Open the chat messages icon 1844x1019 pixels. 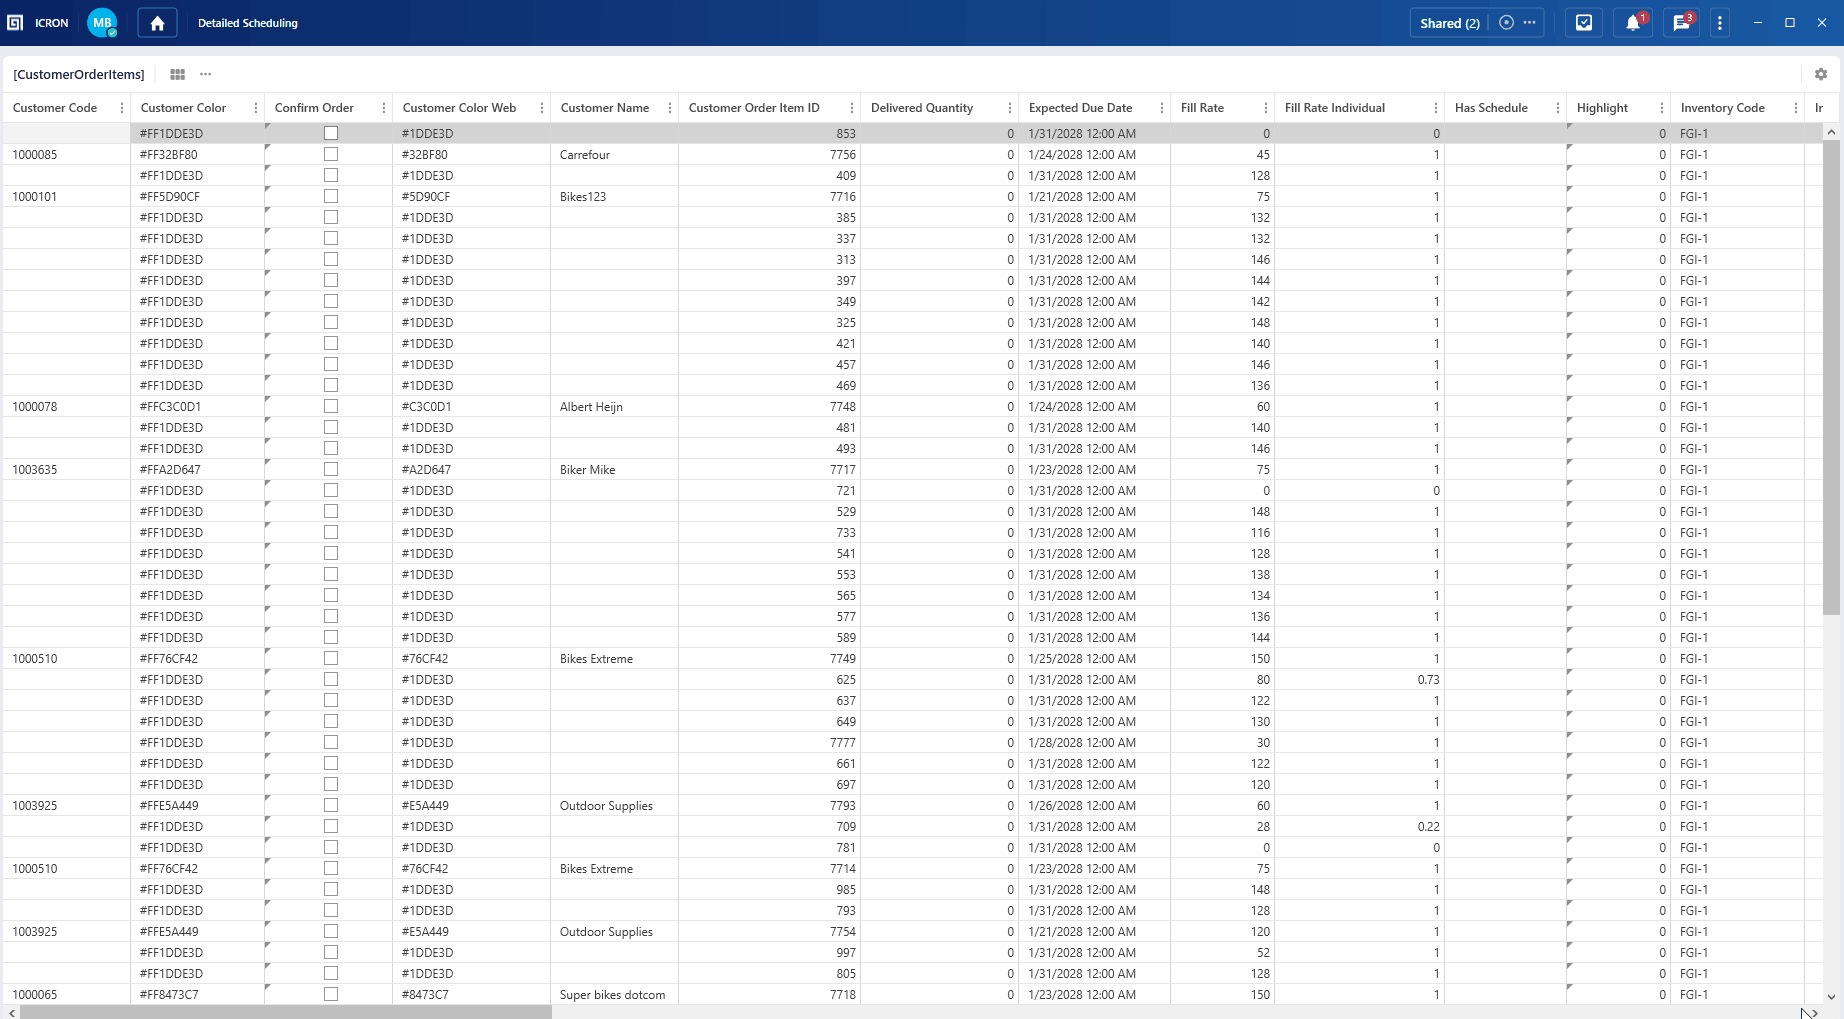(1682, 23)
